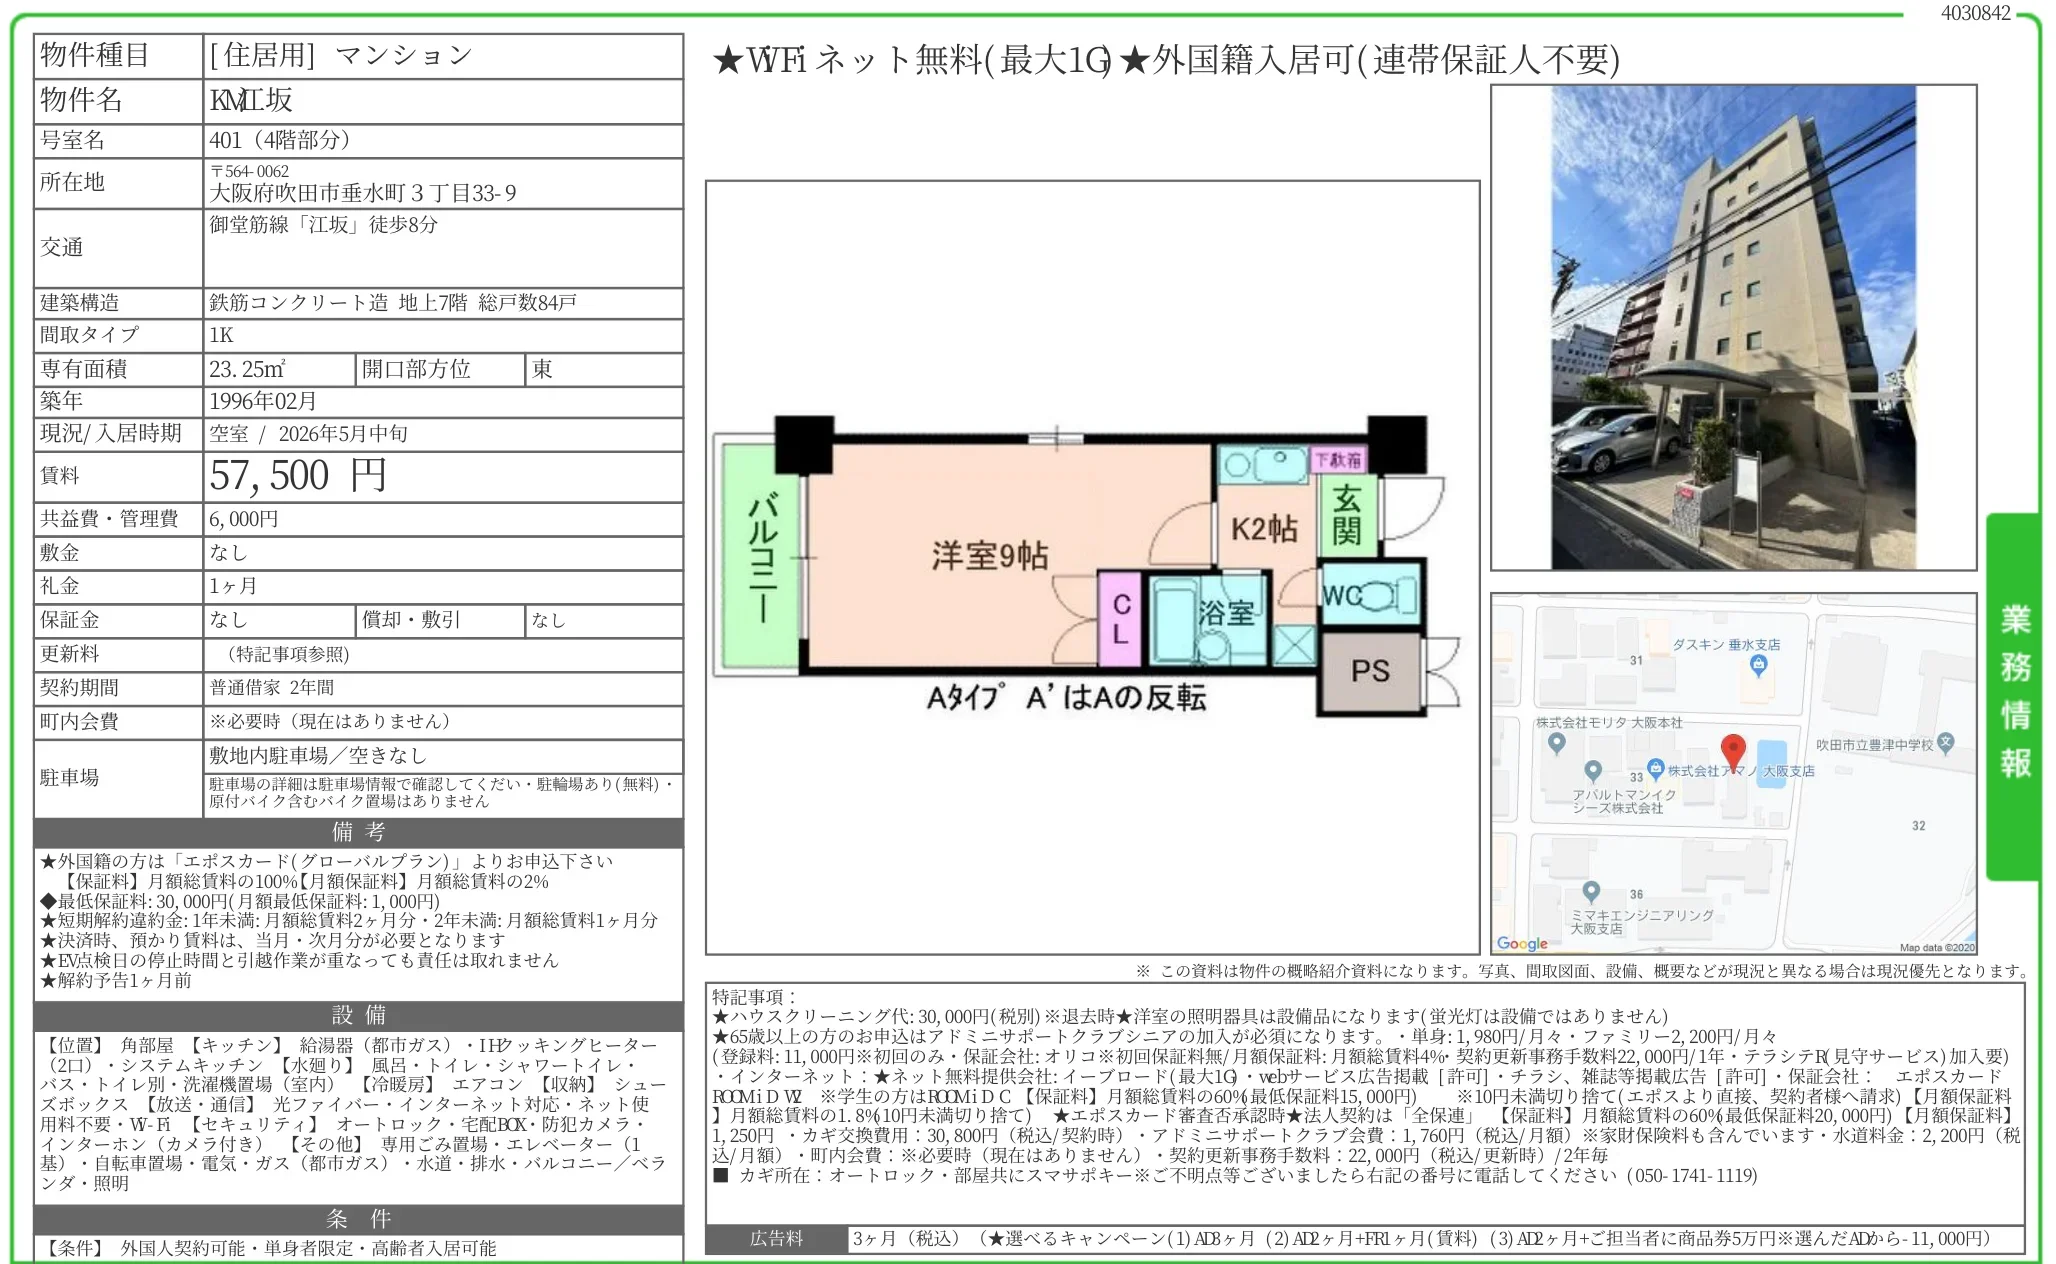Screen dimensions: 2056x1264
Task: Open the building exterior photo
Action: click(x=1733, y=327)
